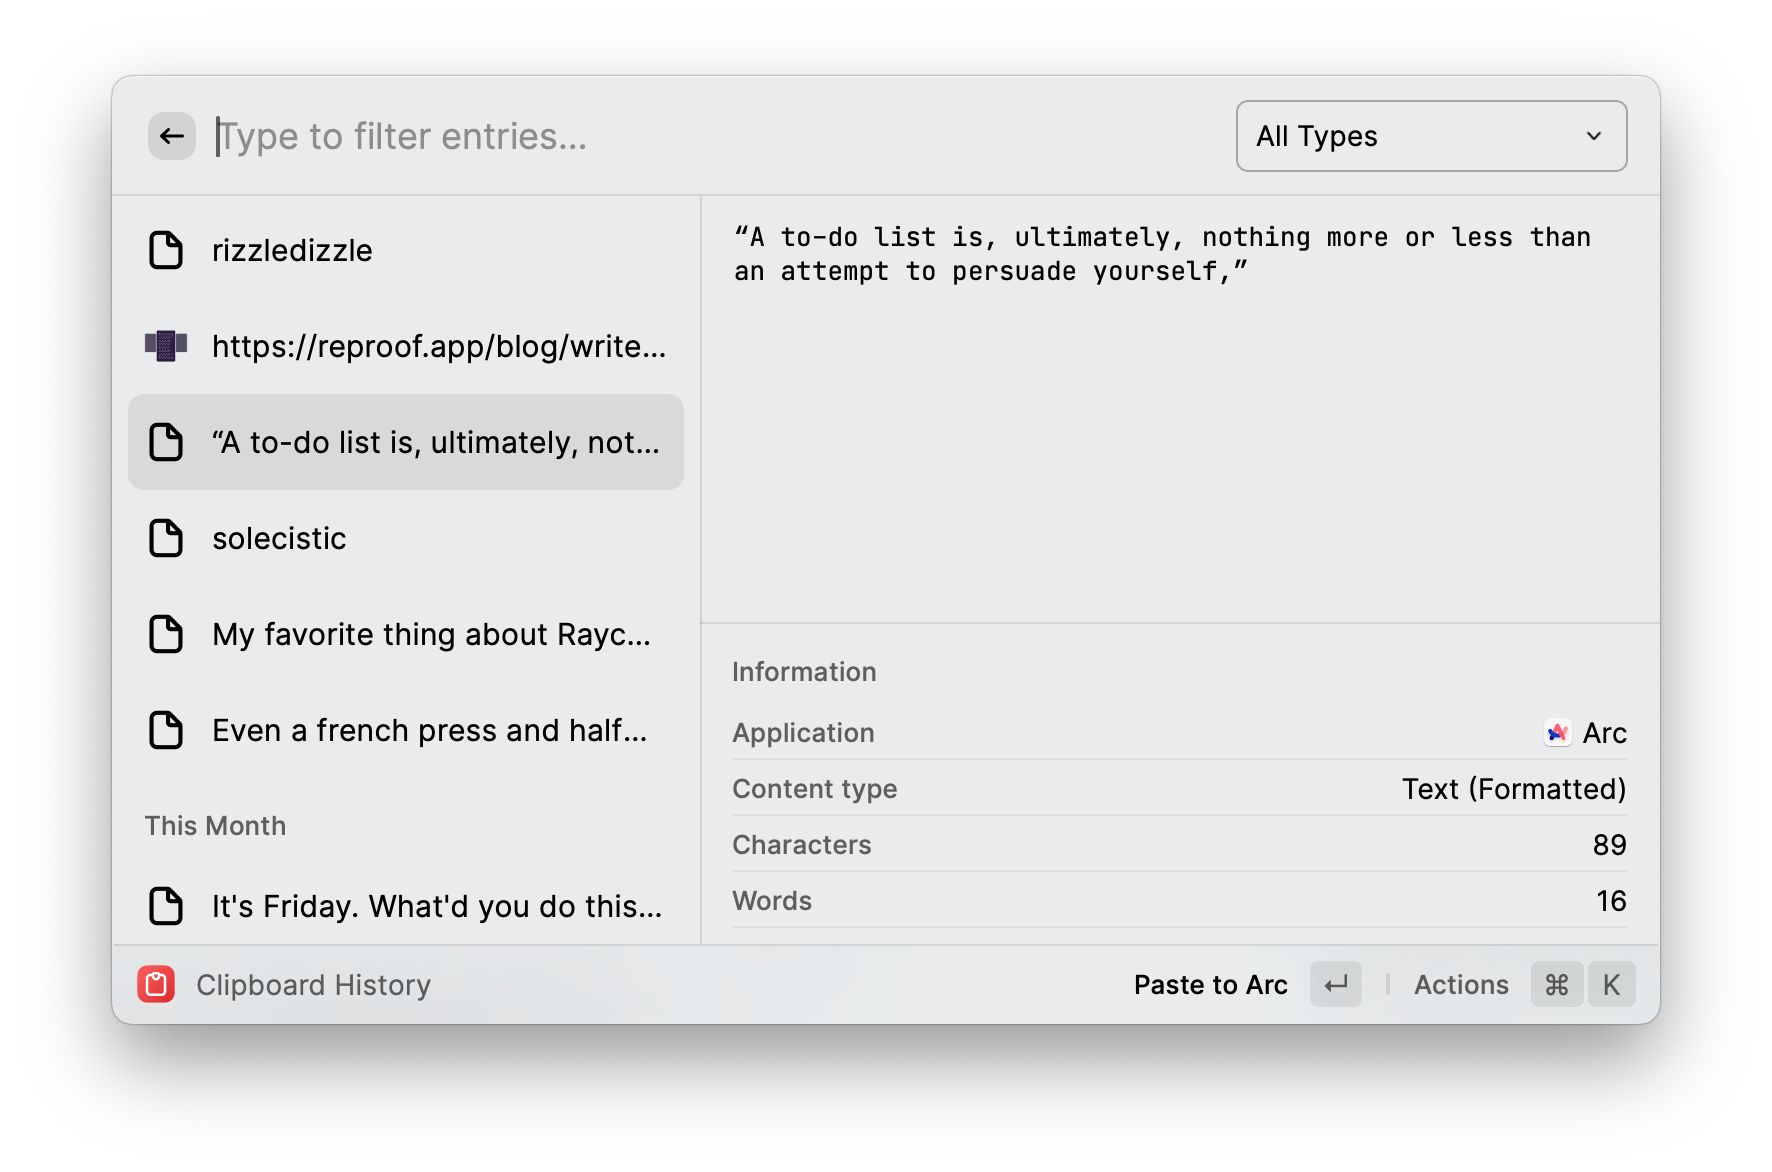Select the rizzledizzle clipboard entry

point(405,250)
